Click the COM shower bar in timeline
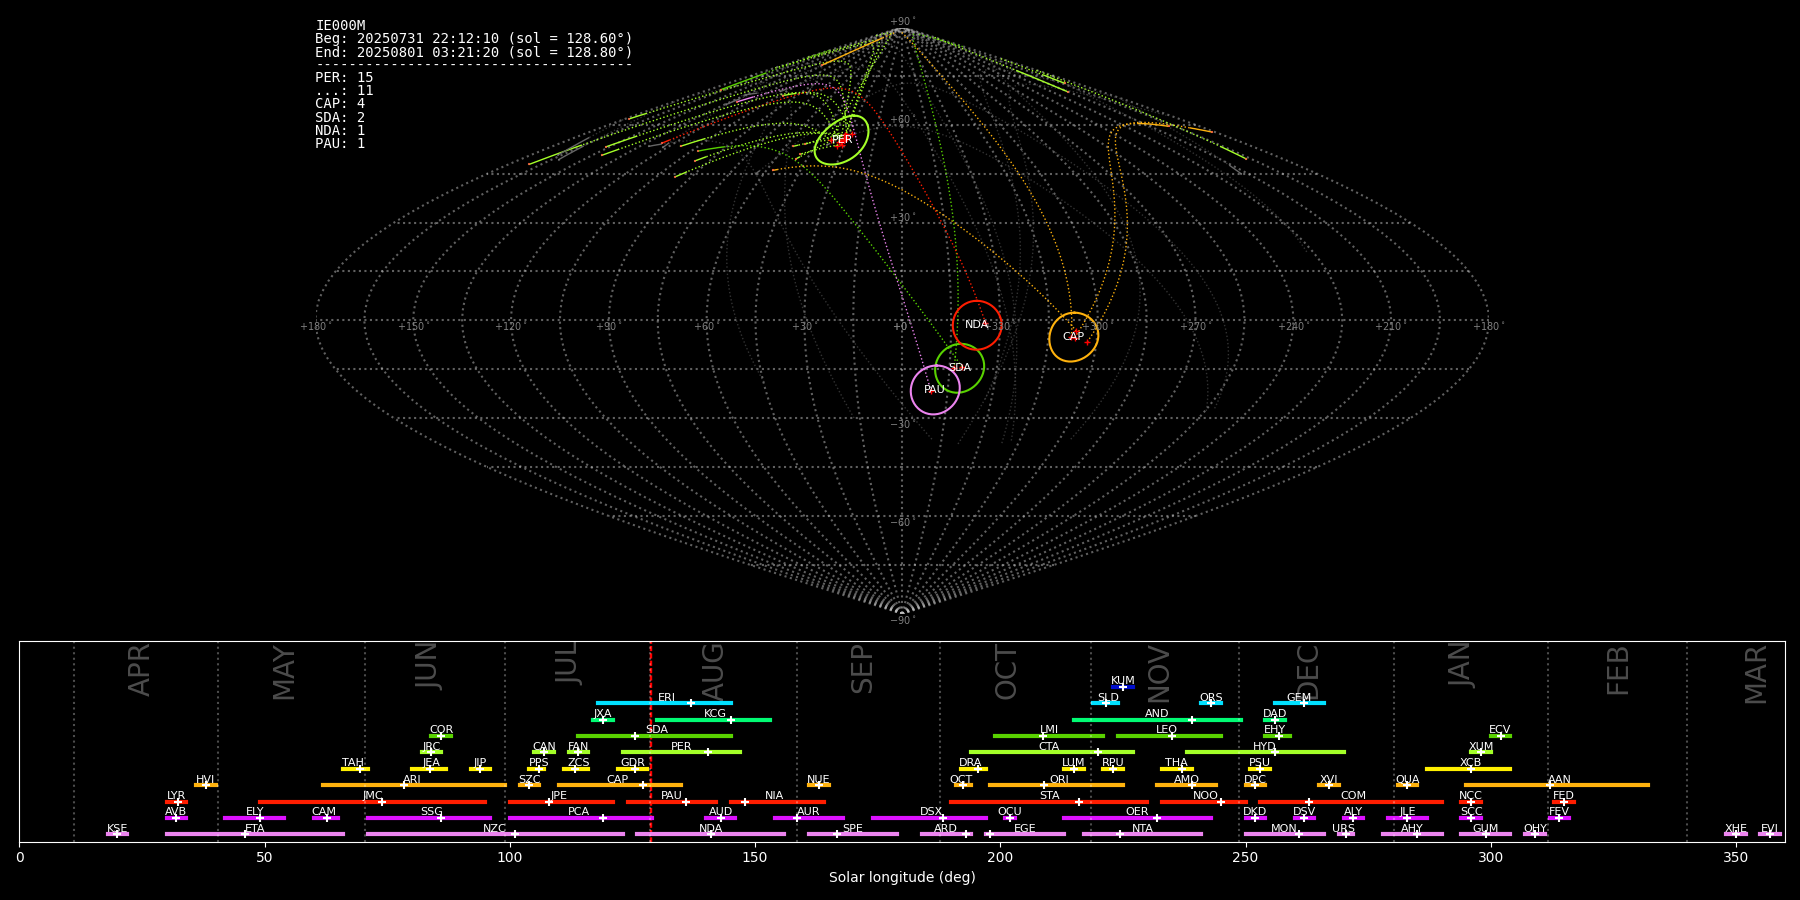The image size is (1800, 900). coord(1350,802)
